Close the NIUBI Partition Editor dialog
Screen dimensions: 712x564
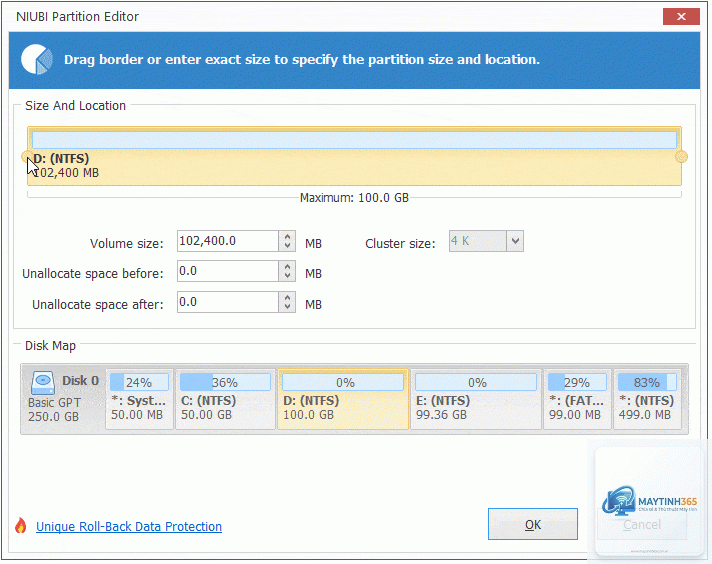[681, 16]
